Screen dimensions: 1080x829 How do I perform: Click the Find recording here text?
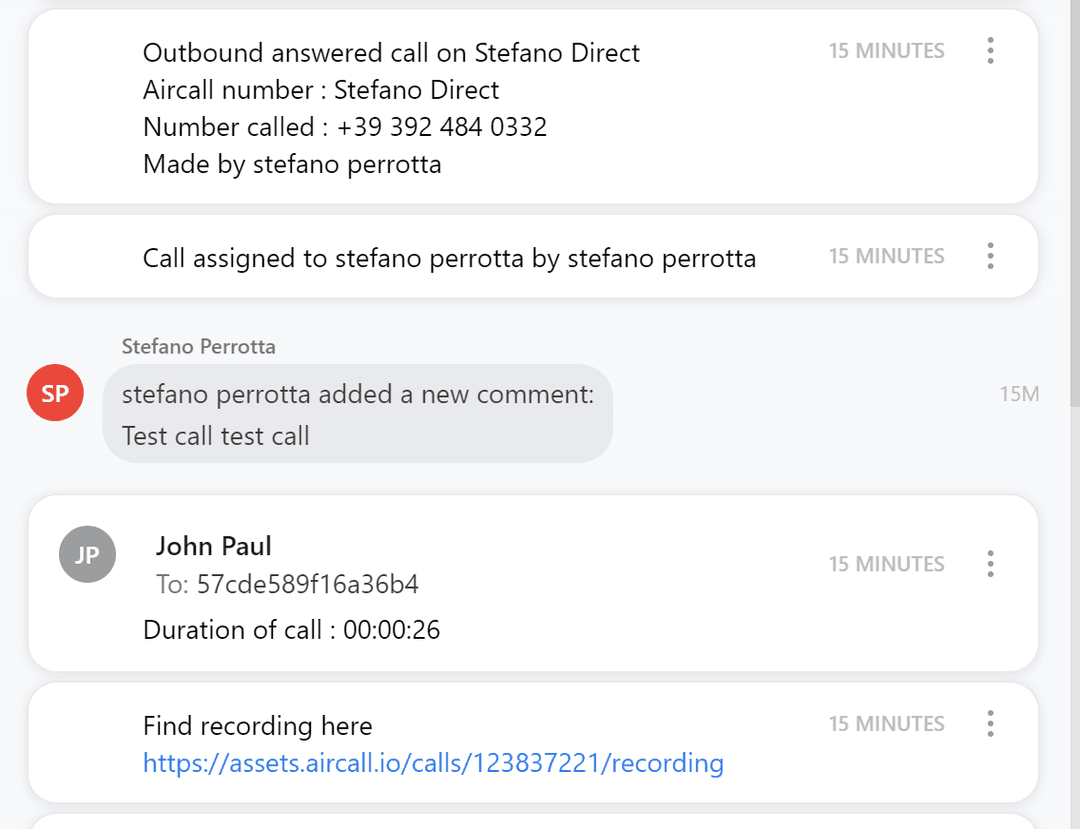[257, 726]
